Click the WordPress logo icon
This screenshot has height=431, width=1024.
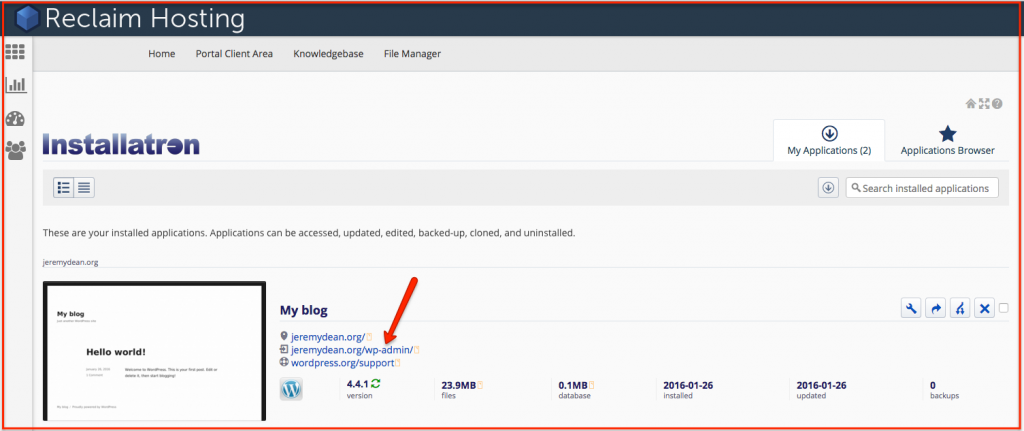[x=291, y=389]
